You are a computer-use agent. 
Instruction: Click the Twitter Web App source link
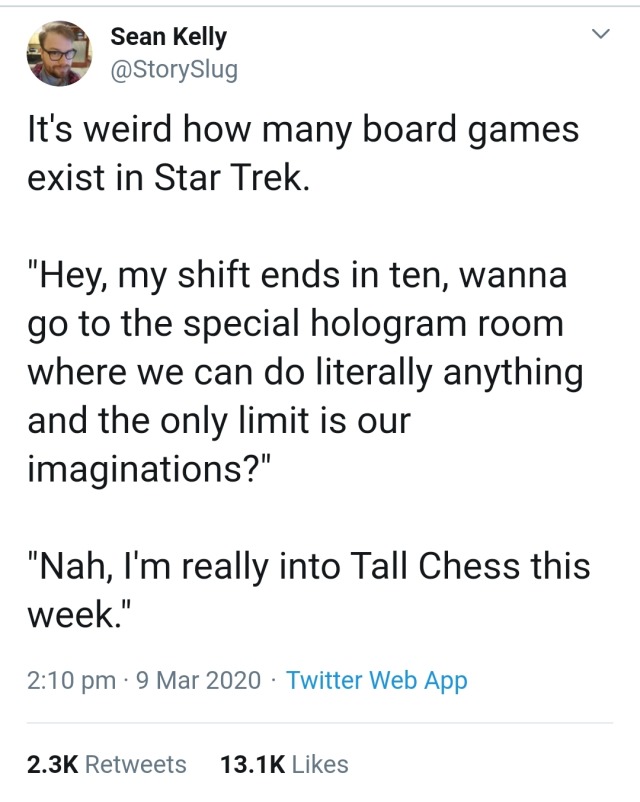click(x=376, y=681)
